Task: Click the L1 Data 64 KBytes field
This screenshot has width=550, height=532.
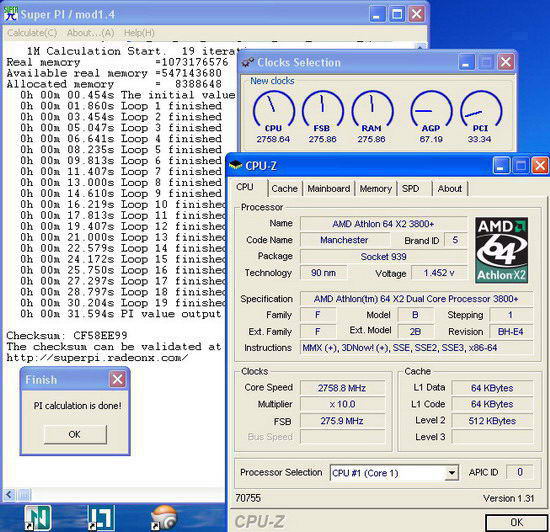Action: point(492,388)
